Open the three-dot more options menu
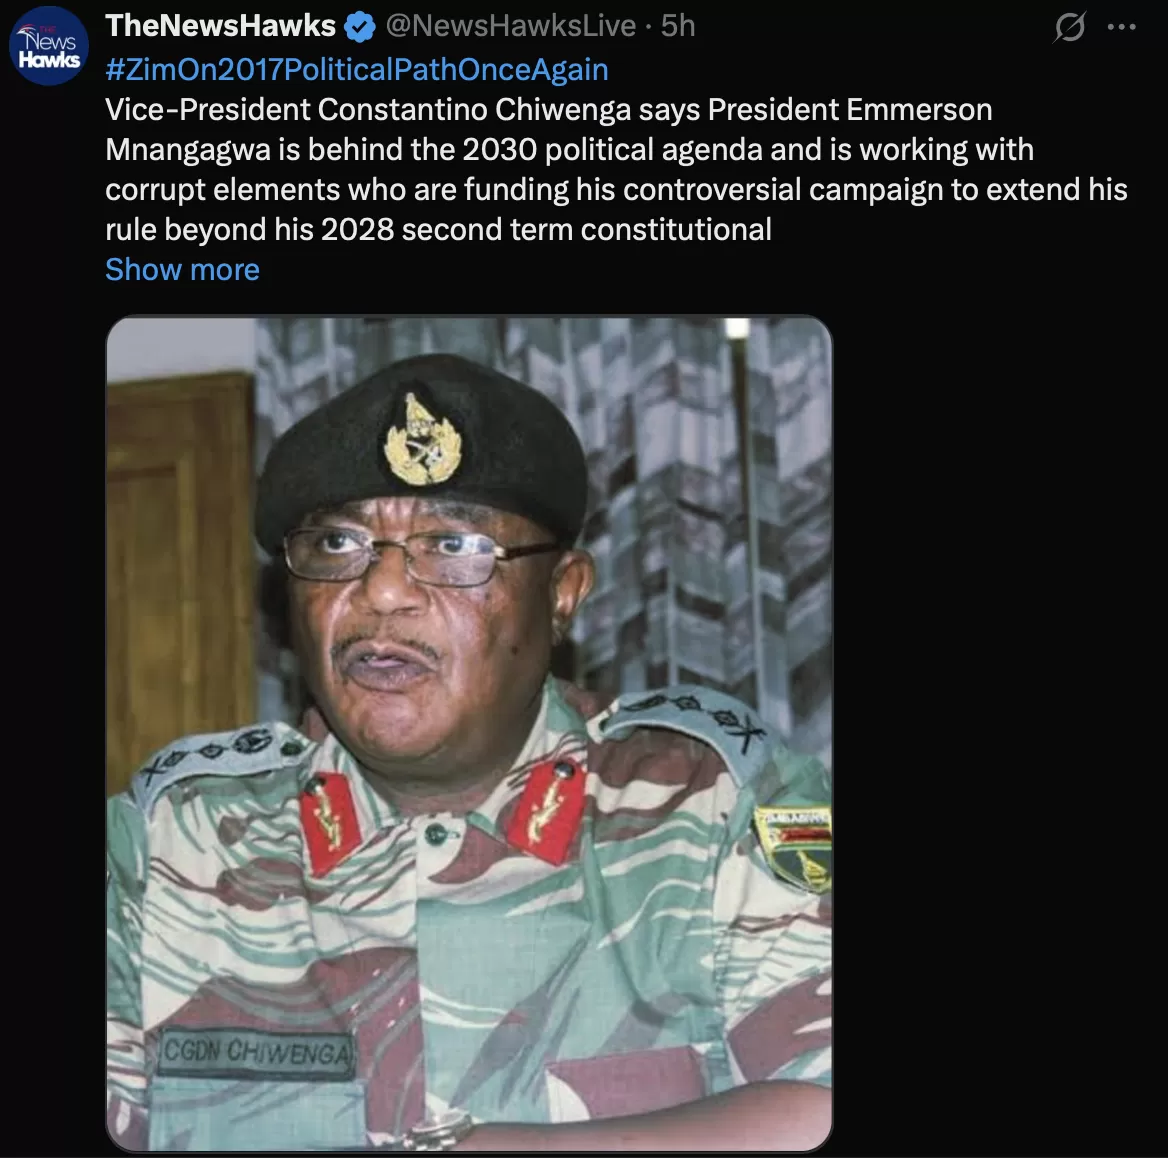 pyautogui.click(x=1122, y=28)
